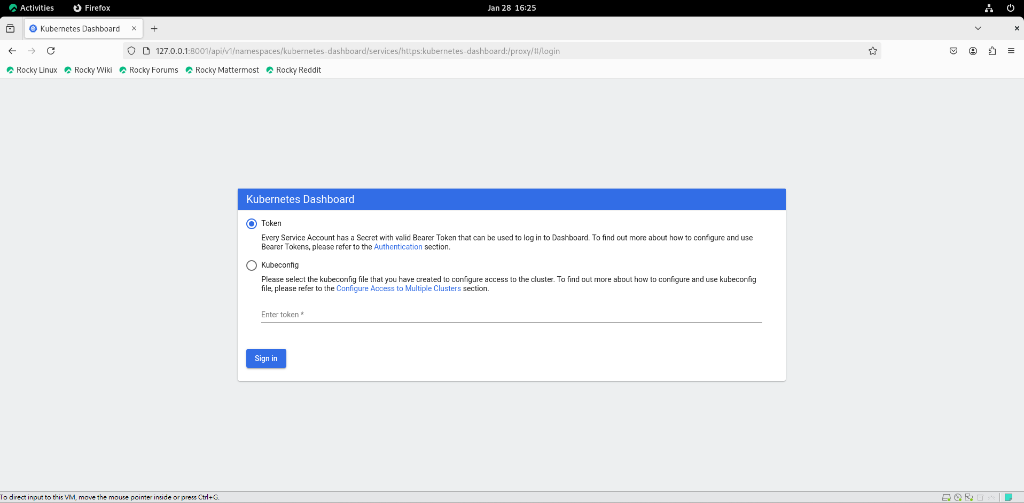Viewport: 1024px width, 503px height.
Task: Go back with the browser back arrow
Action: point(12,51)
